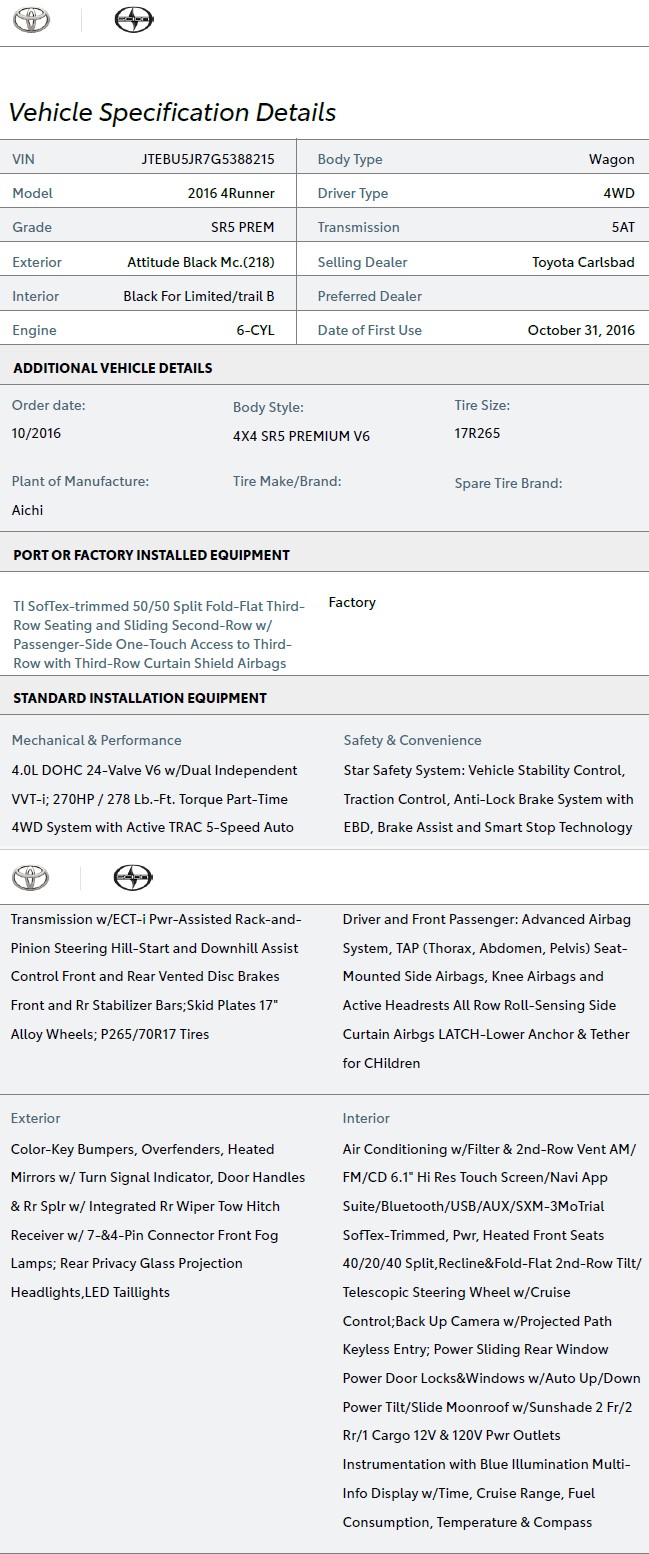This screenshot has height=1554, width=649.
Task: Click the Order date label
Action: [48, 405]
